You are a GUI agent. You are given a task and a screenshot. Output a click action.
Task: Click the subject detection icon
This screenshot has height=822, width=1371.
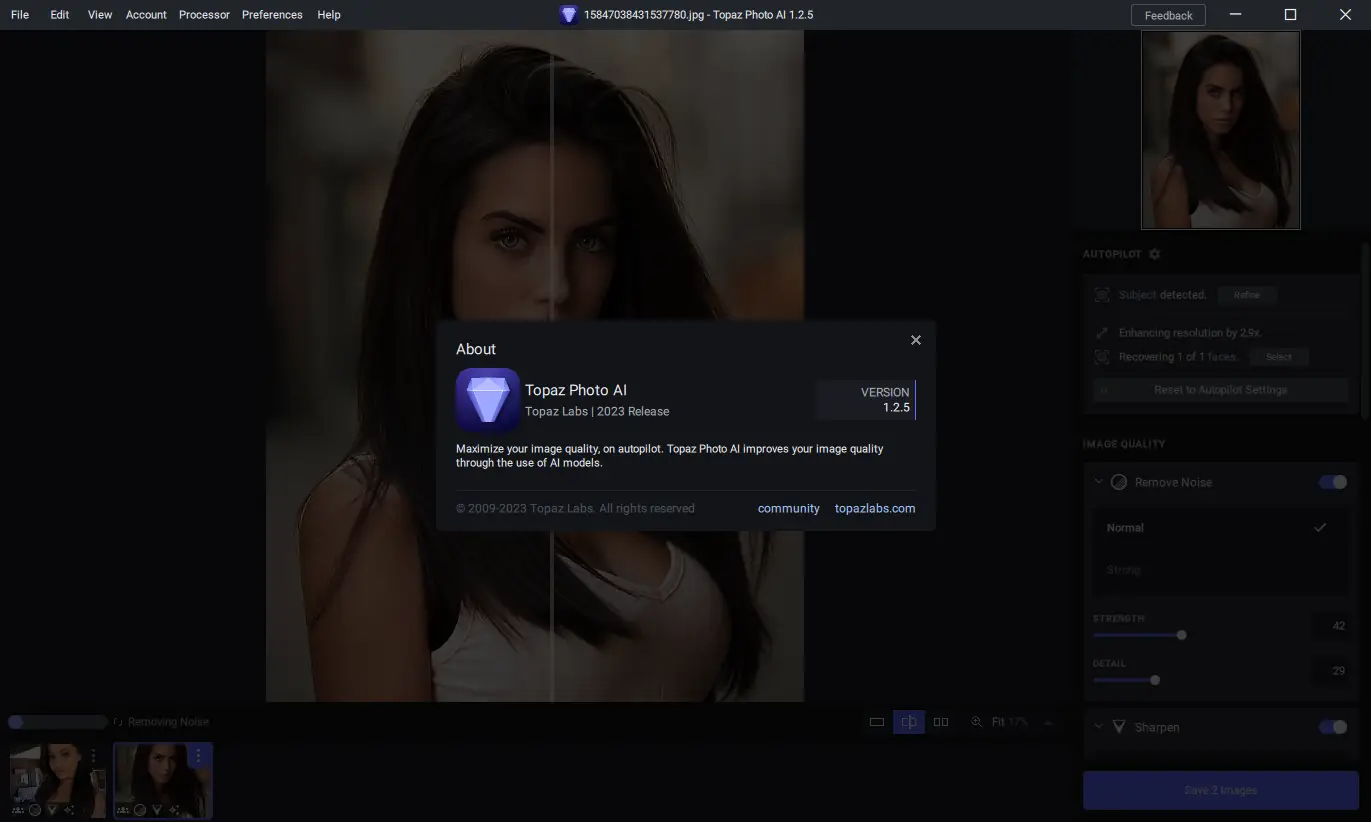pos(1101,295)
